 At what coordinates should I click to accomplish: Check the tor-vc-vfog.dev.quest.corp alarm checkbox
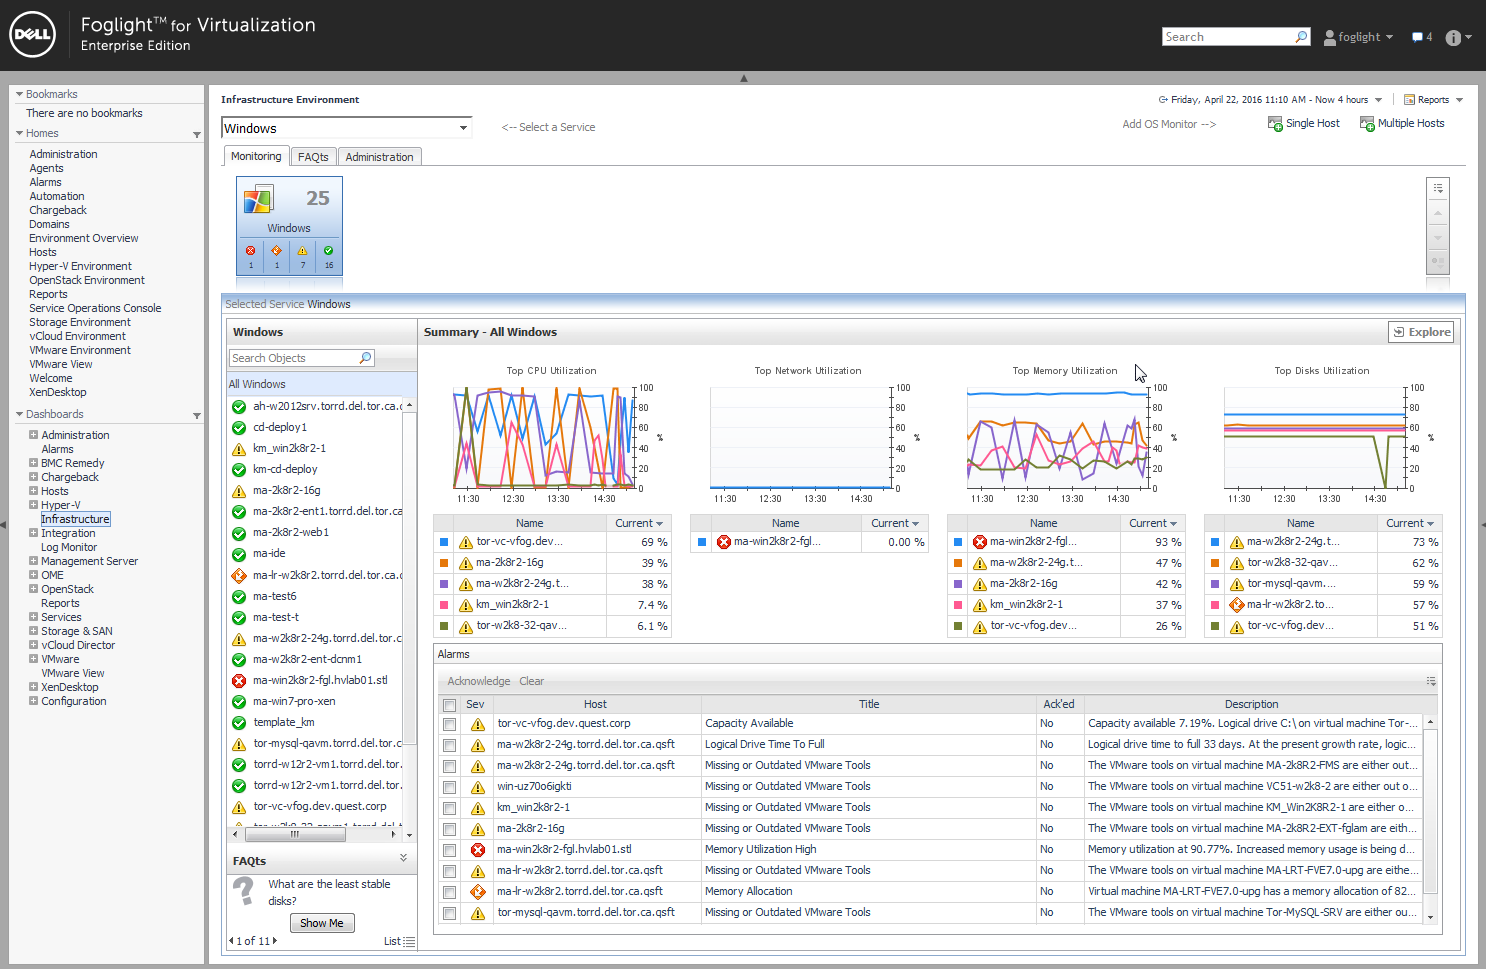(450, 724)
